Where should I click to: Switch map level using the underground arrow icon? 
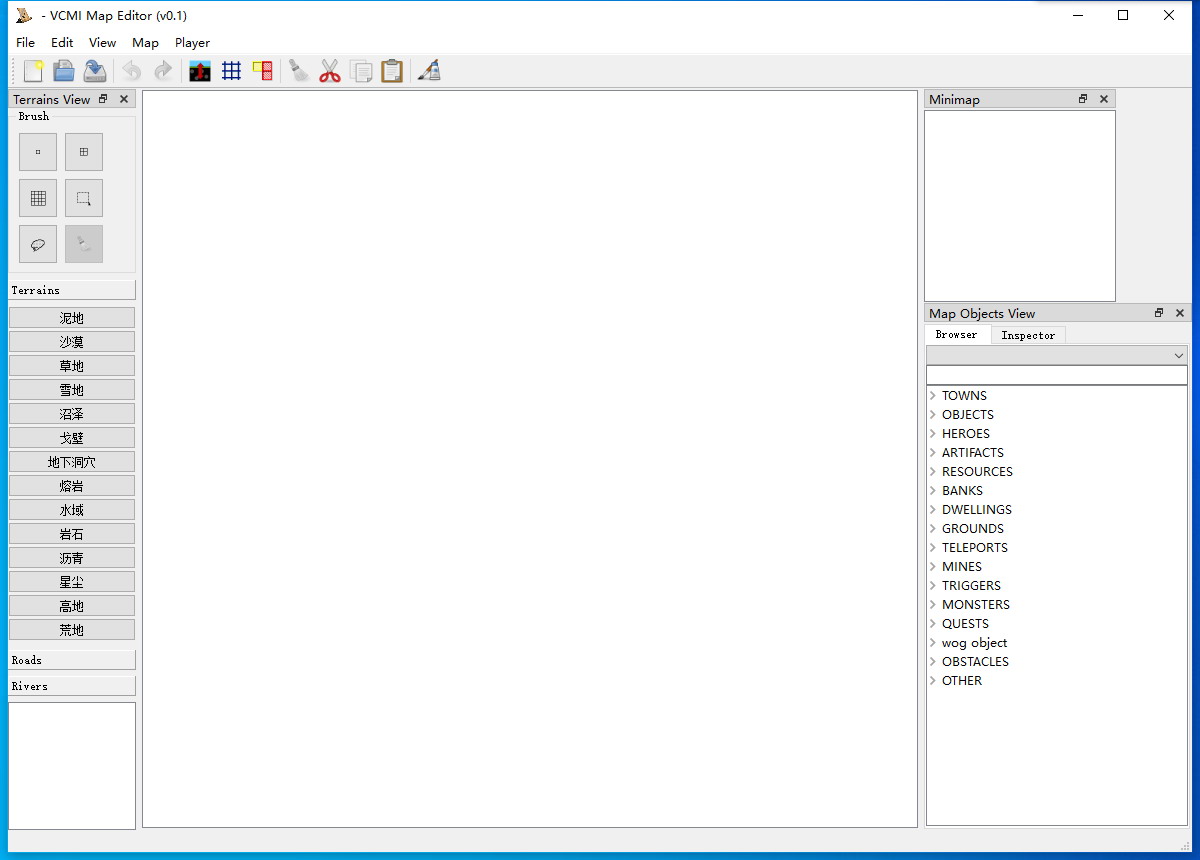click(x=200, y=71)
